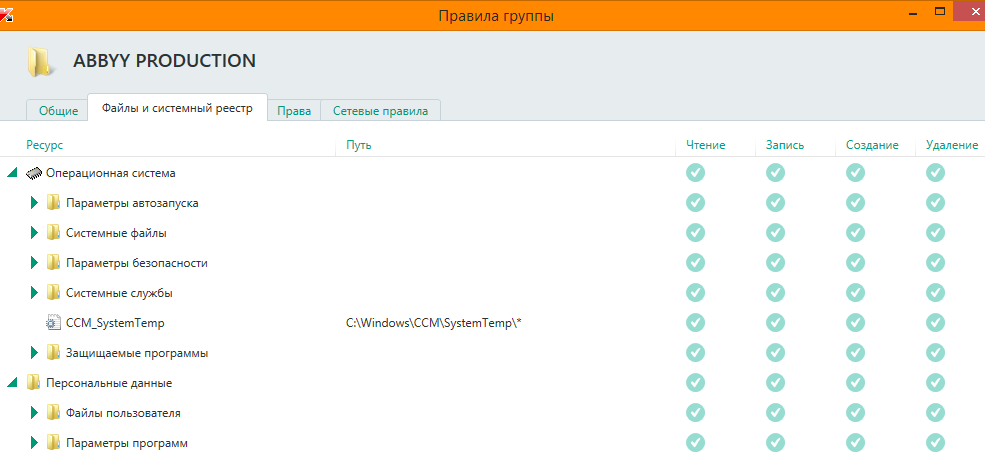Toggle Запись permission for Параметры автозапуска
This screenshot has width=985, height=466.
pyautogui.click(x=775, y=203)
